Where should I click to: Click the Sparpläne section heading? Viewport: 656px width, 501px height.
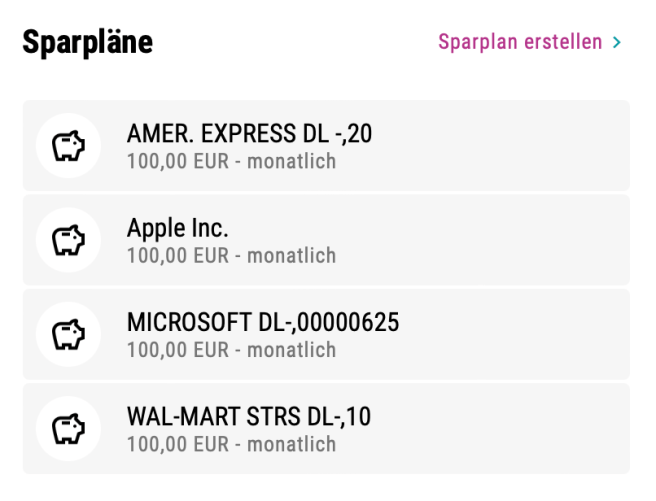coord(87,42)
